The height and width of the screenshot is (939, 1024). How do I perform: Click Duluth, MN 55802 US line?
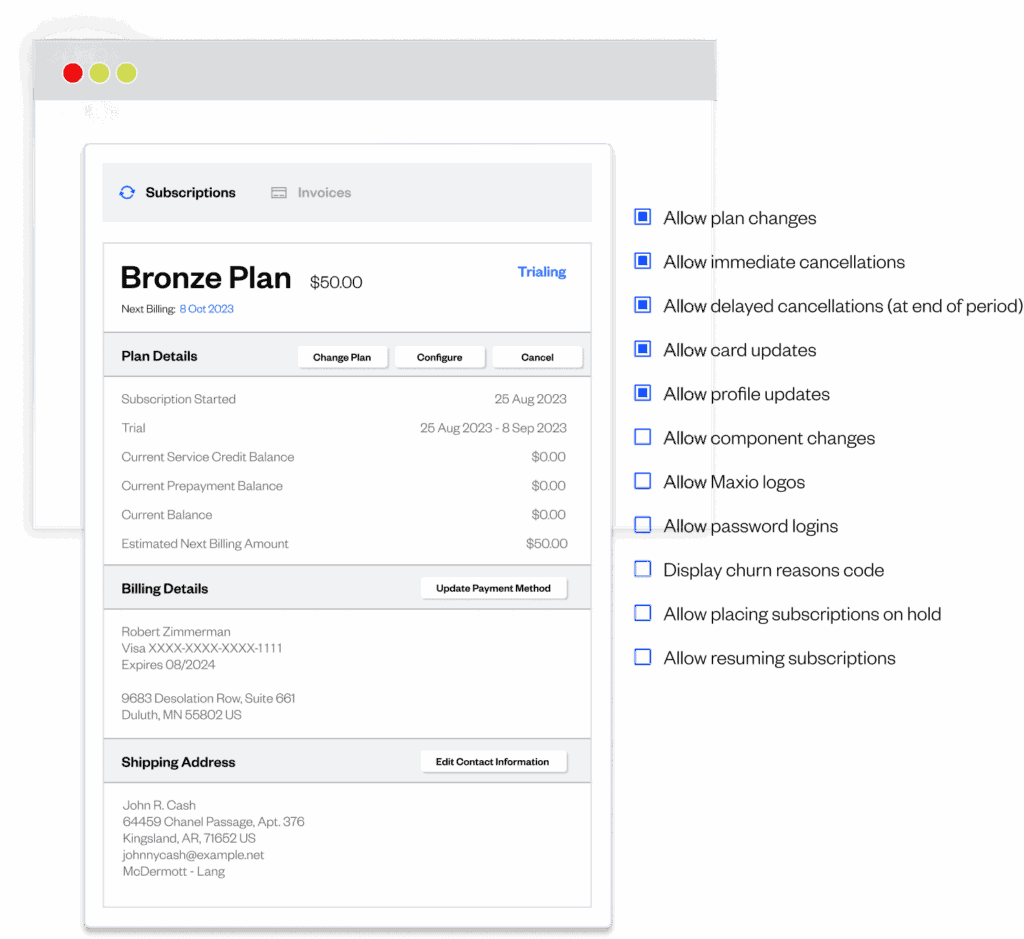(182, 715)
